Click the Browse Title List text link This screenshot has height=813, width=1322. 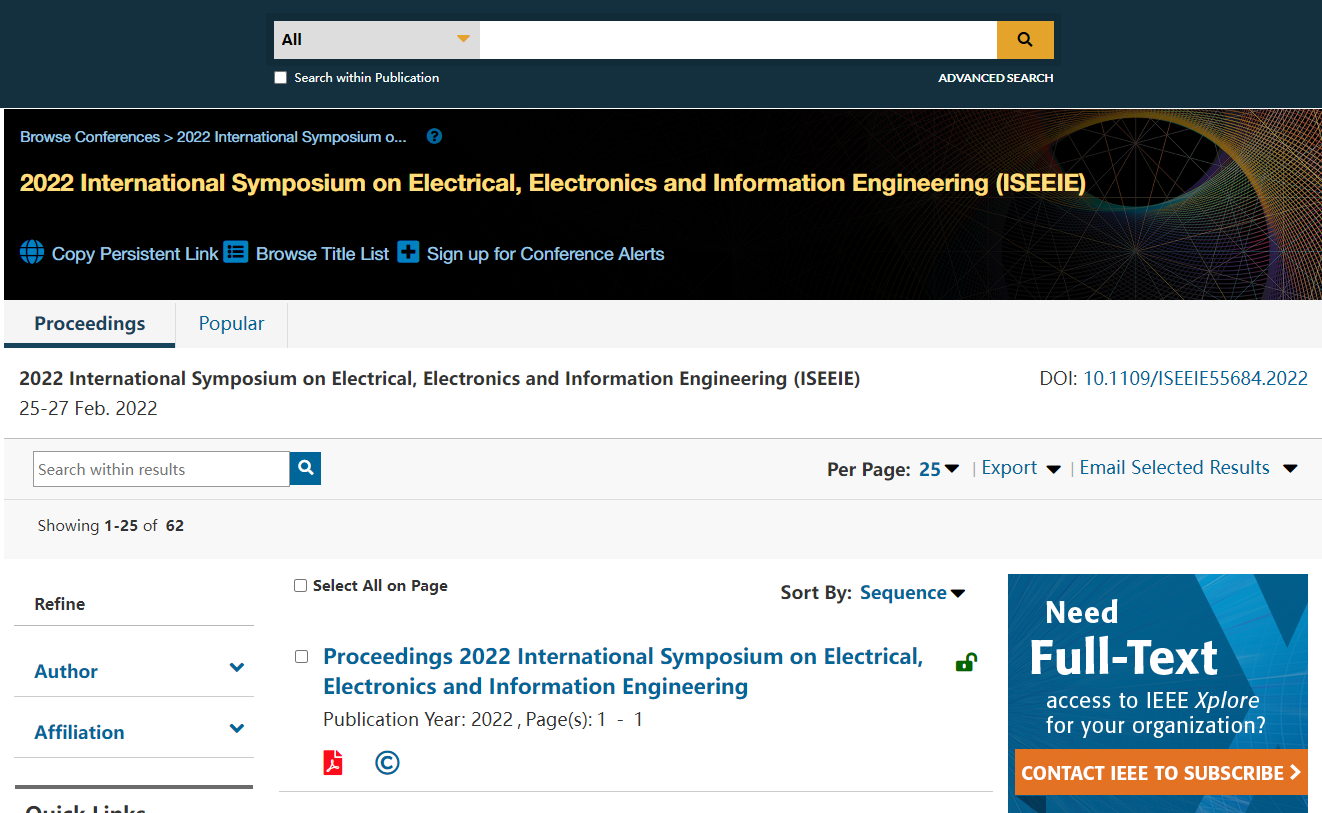point(322,254)
